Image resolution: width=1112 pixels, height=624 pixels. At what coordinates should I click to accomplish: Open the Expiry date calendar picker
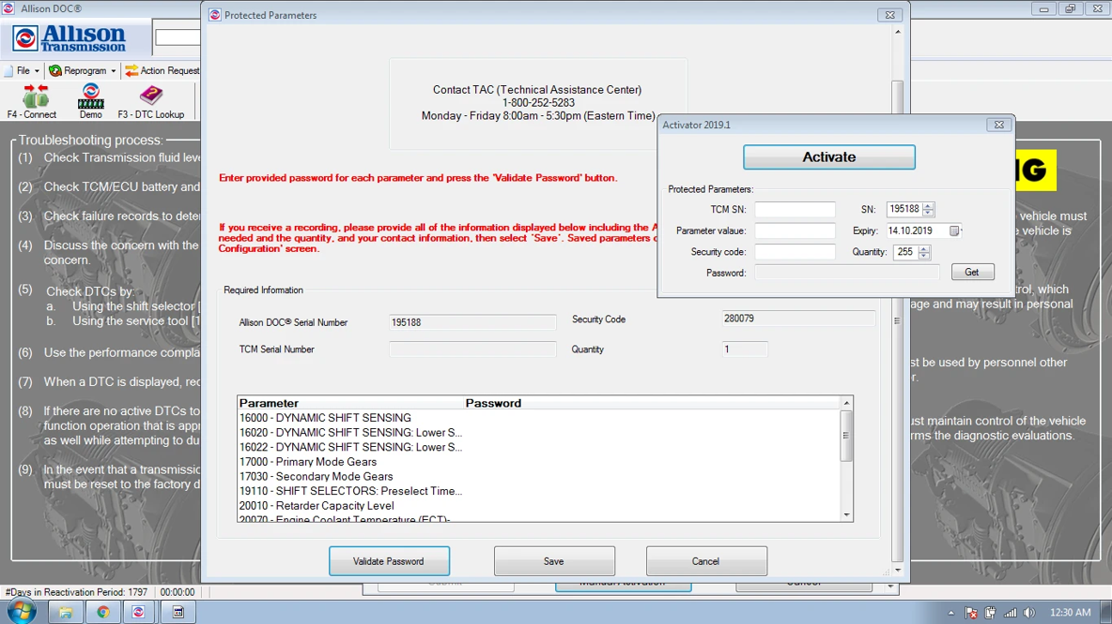(x=955, y=230)
